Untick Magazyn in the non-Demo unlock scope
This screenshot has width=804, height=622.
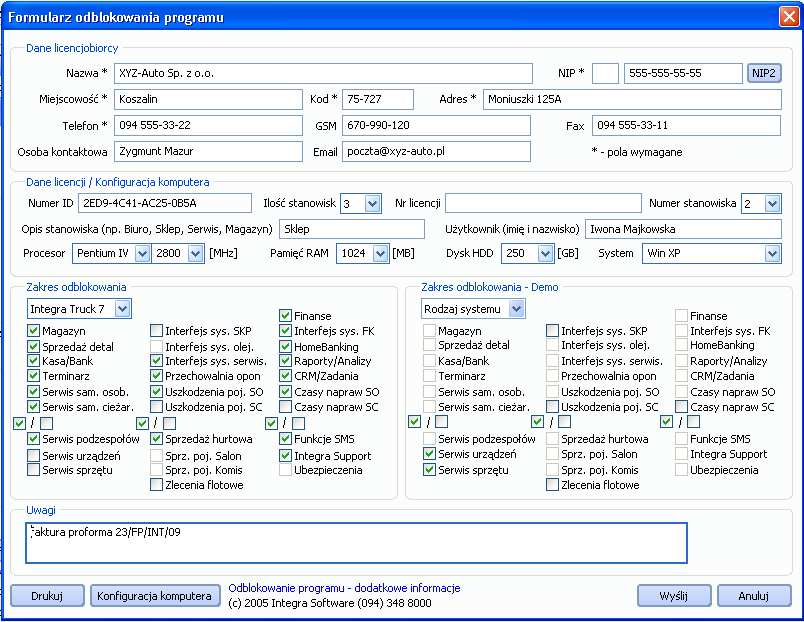[33, 331]
